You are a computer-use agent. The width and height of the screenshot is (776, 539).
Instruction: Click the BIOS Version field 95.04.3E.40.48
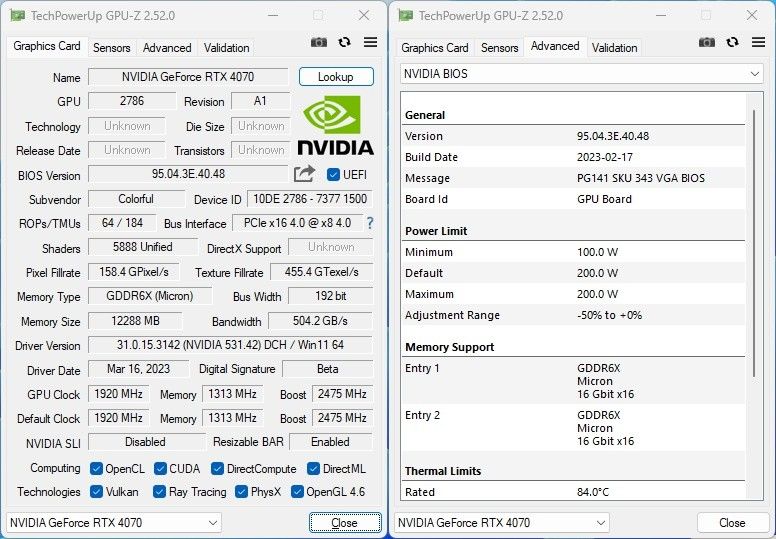pos(188,174)
